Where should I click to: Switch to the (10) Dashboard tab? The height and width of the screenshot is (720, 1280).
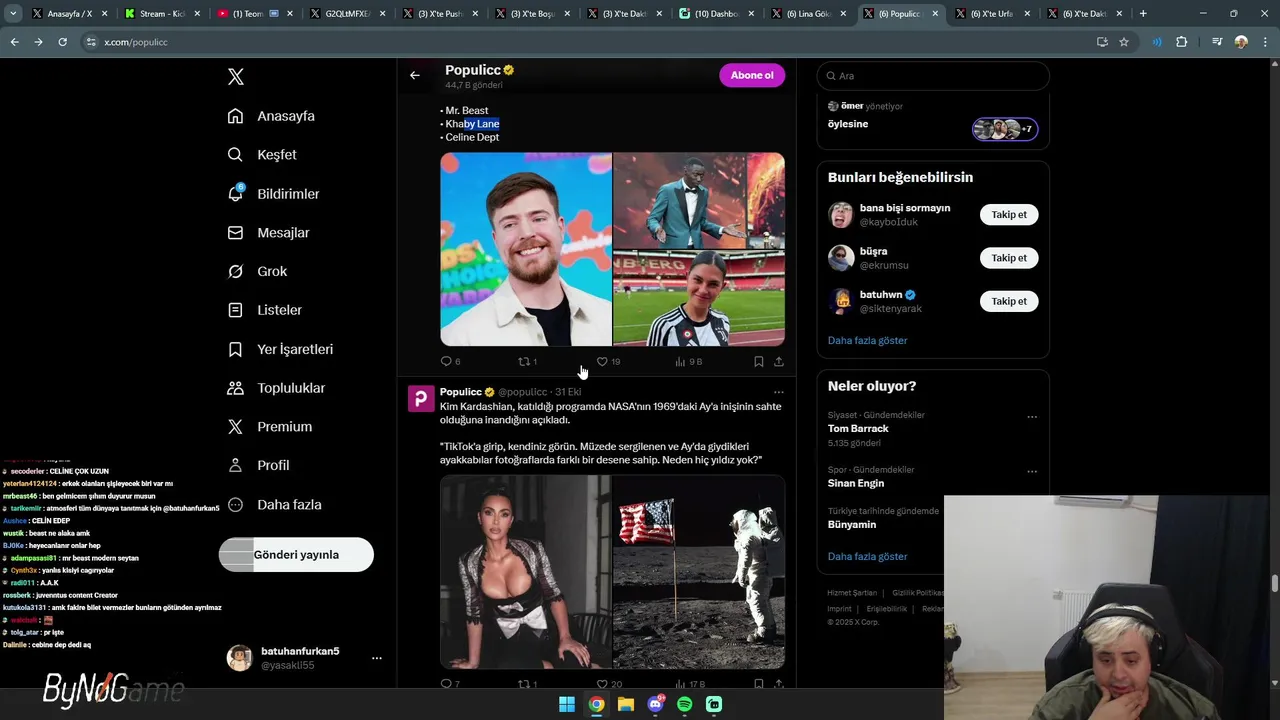tap(717, 14)
